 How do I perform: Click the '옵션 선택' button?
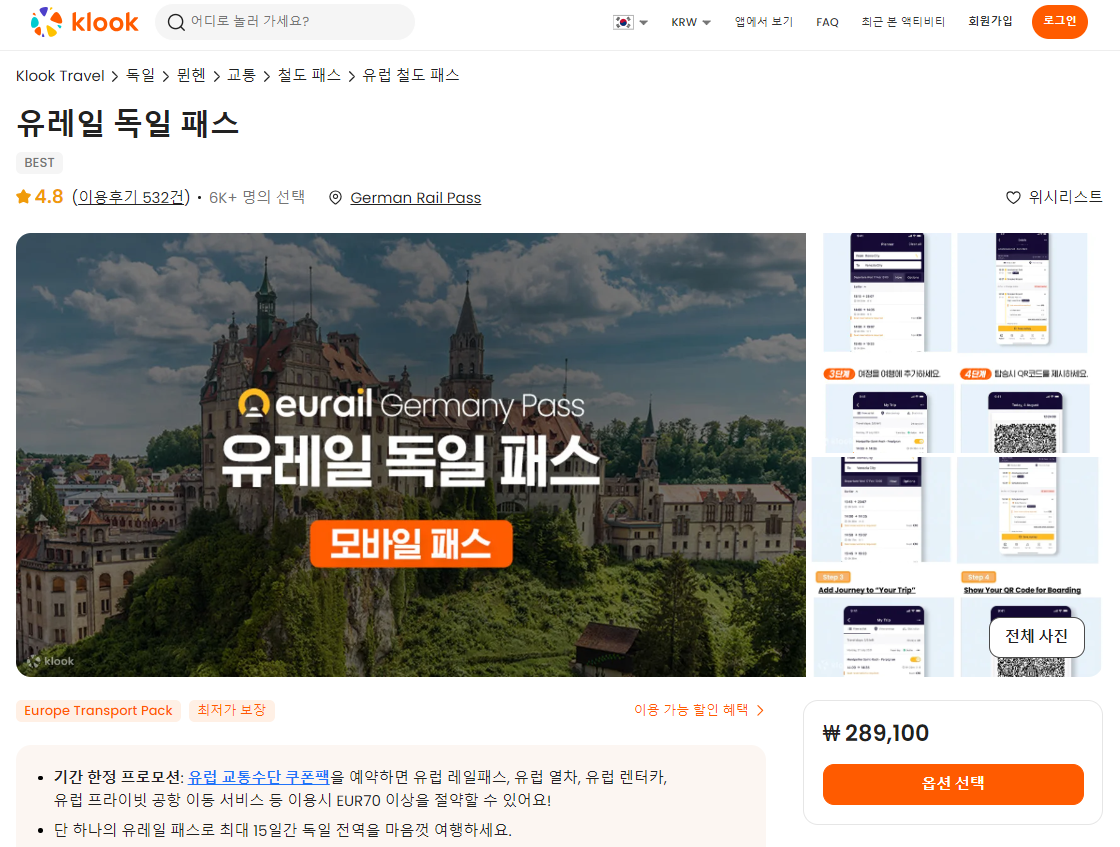(x=953, y=784)
